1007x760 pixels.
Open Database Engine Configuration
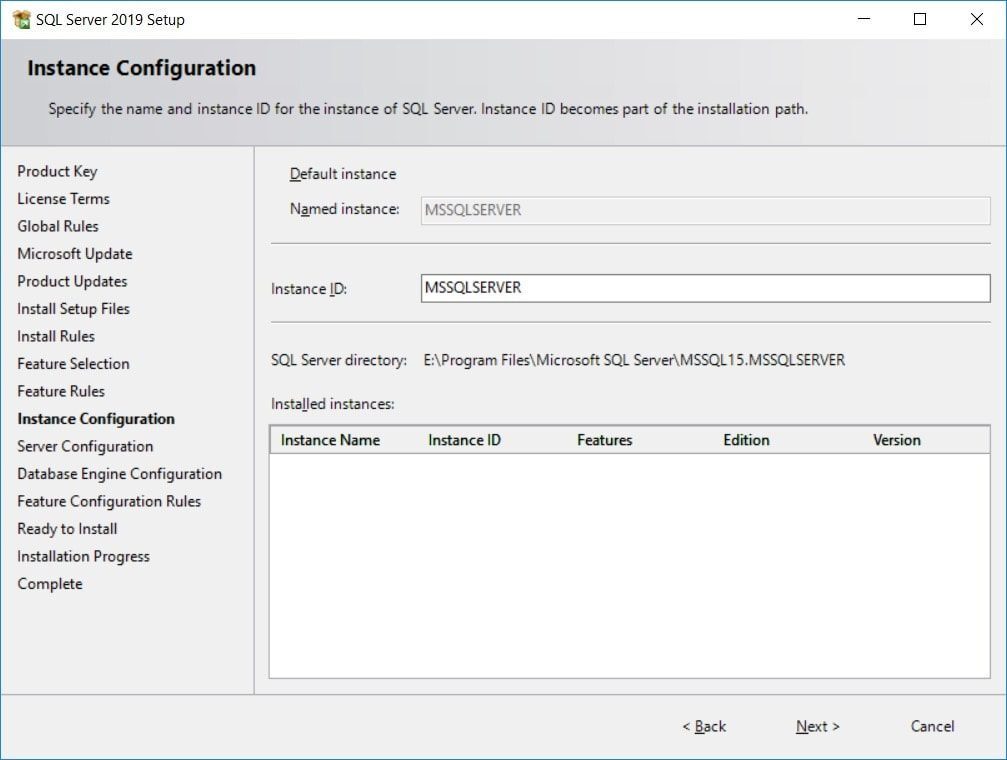click(119, 473)
